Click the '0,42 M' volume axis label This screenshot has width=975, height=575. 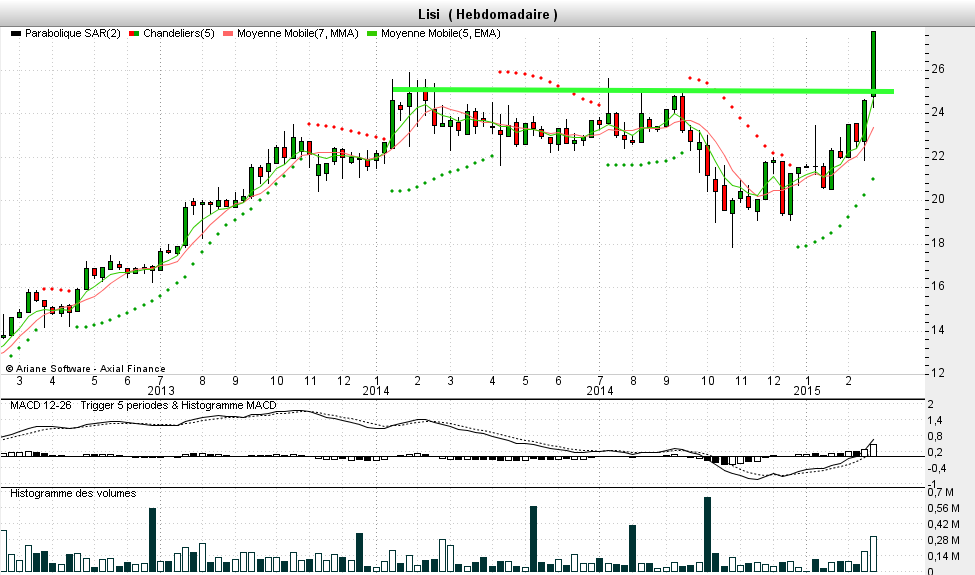943,525
